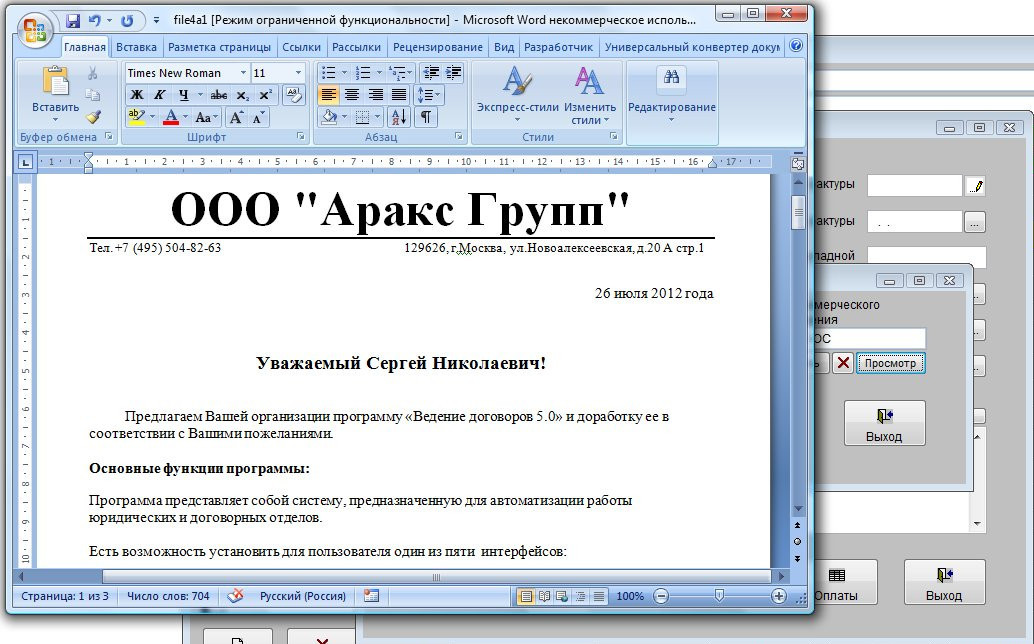Click the word count Число слов: 704
The image size is (1034, 644).
[167, 596]
